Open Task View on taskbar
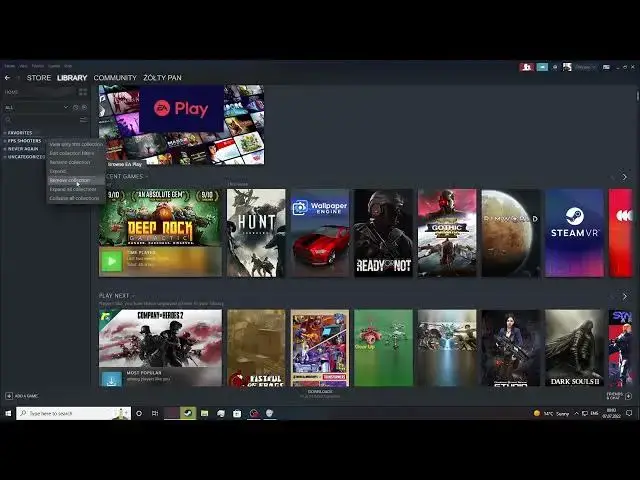Screen dimensions: 640x480 pyautogui.click(x=155, y=413)
